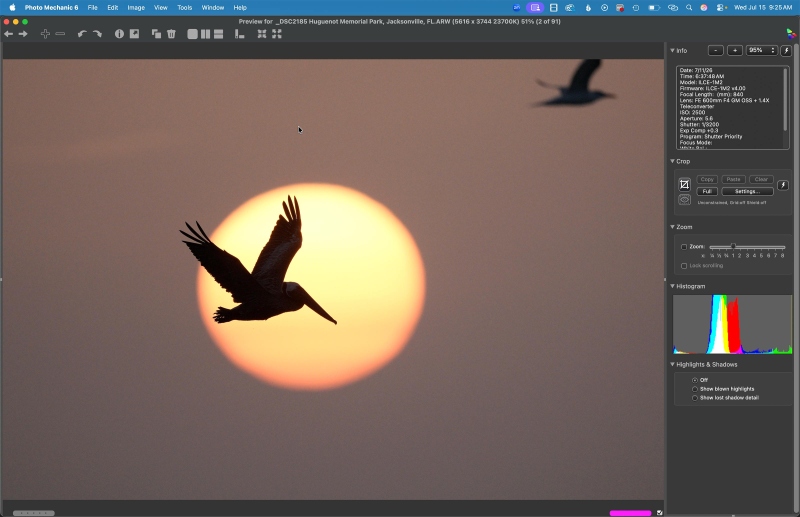Collapse the Zoom panel

(x=672, y=227)
